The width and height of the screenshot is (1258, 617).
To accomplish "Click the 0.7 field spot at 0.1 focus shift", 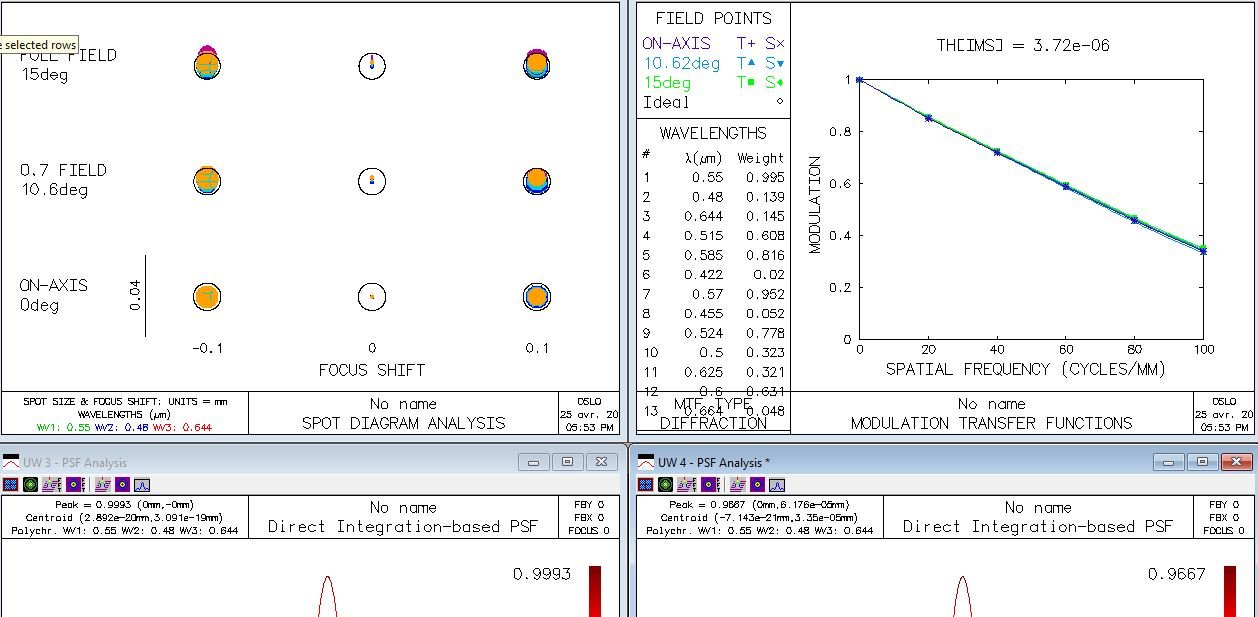I will click(x=537, y=181).
